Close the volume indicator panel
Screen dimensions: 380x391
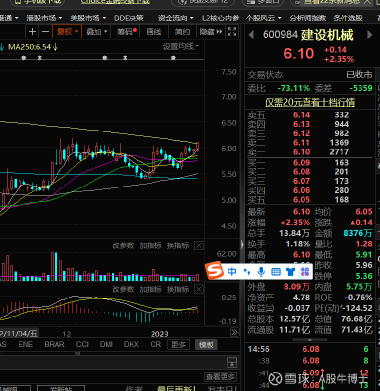(199, 246)
